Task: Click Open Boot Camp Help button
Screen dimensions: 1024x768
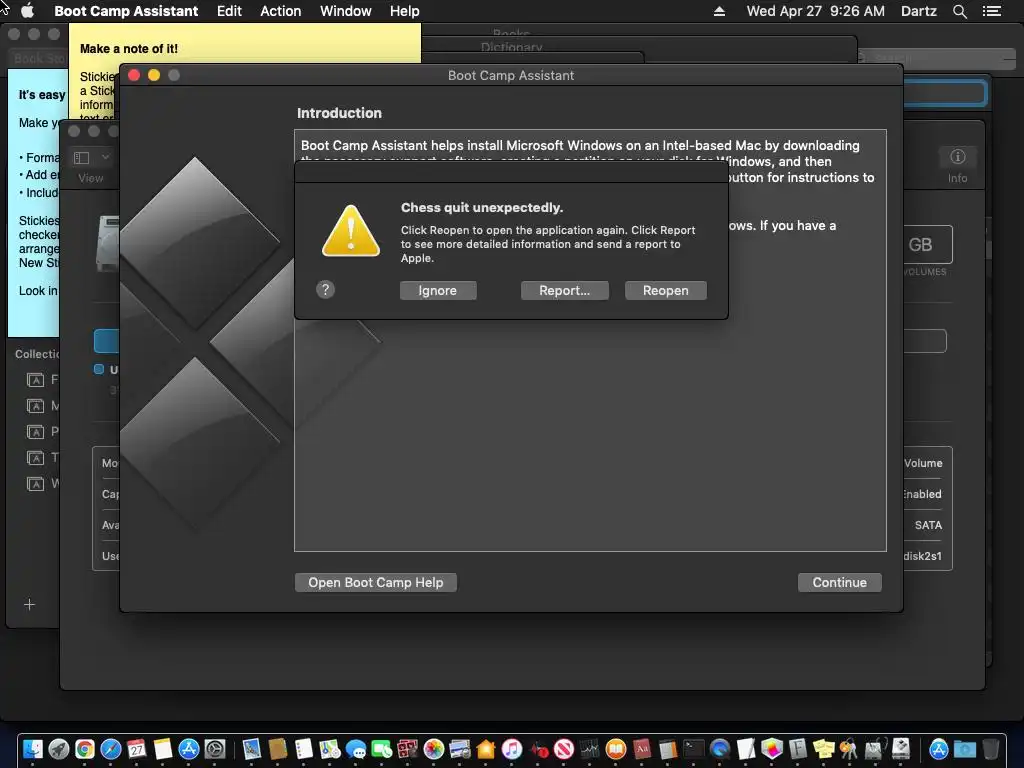Action: pos(376,583)
